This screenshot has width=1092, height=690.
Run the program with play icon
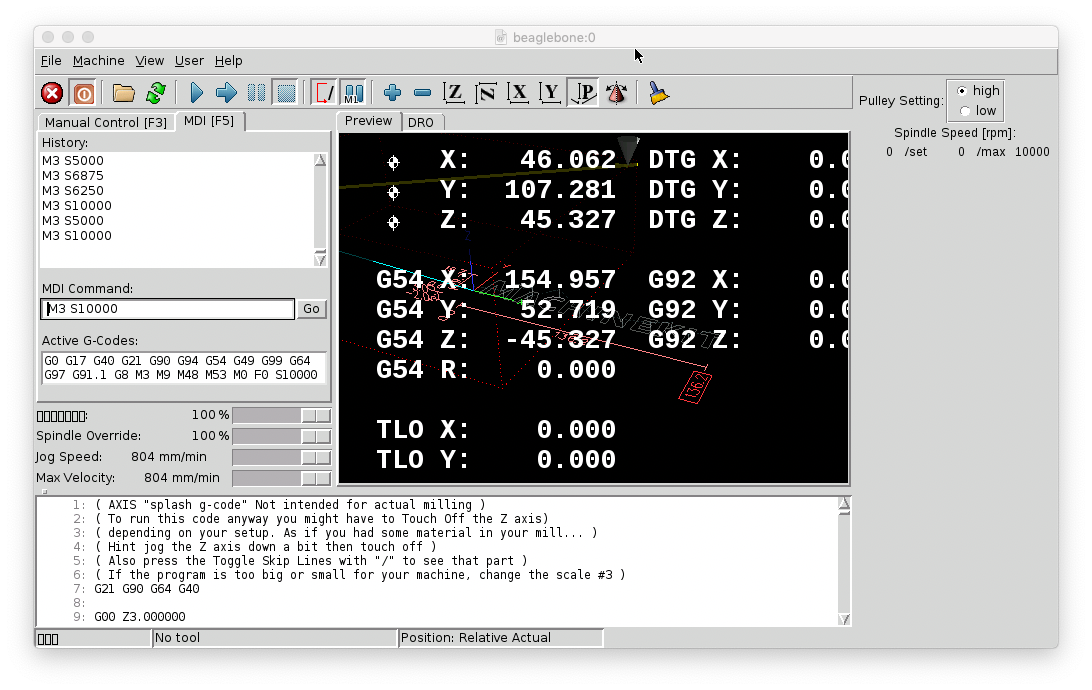(x=197, y=93)
